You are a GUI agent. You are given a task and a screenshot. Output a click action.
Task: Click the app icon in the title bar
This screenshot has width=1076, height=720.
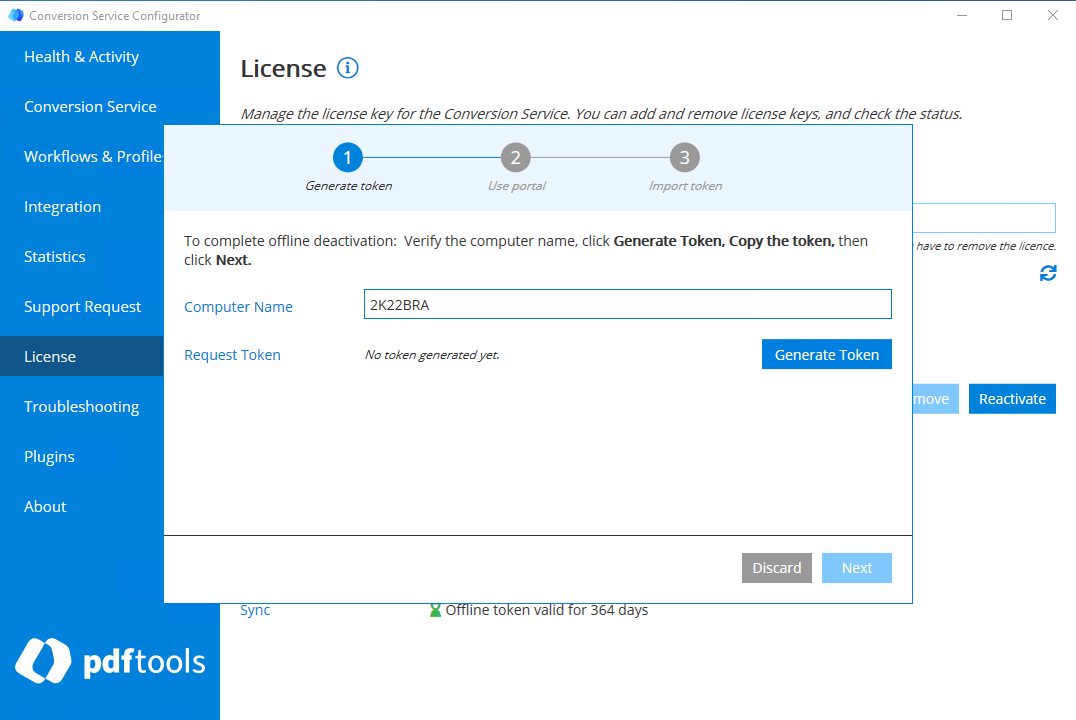14,15
